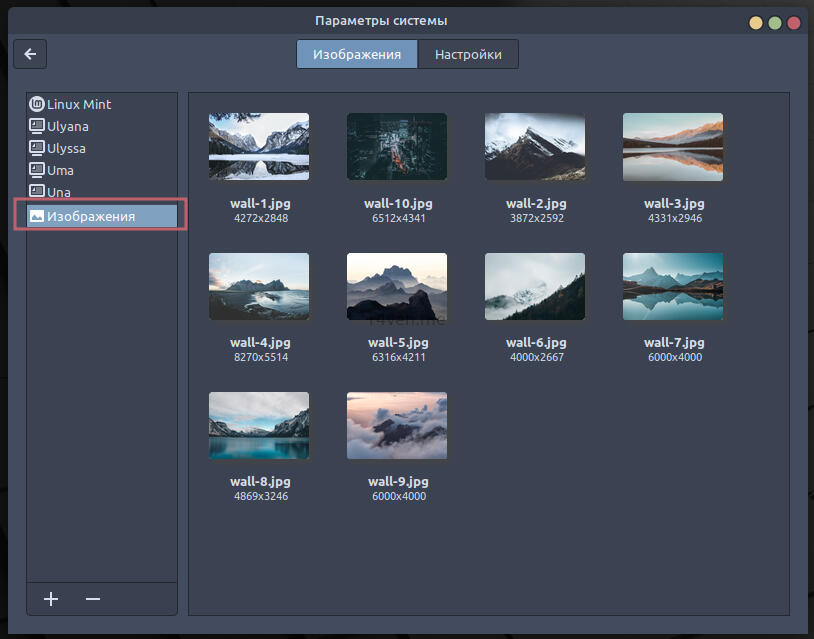Remove folder using the minus icon

click(x=93, y=599)
